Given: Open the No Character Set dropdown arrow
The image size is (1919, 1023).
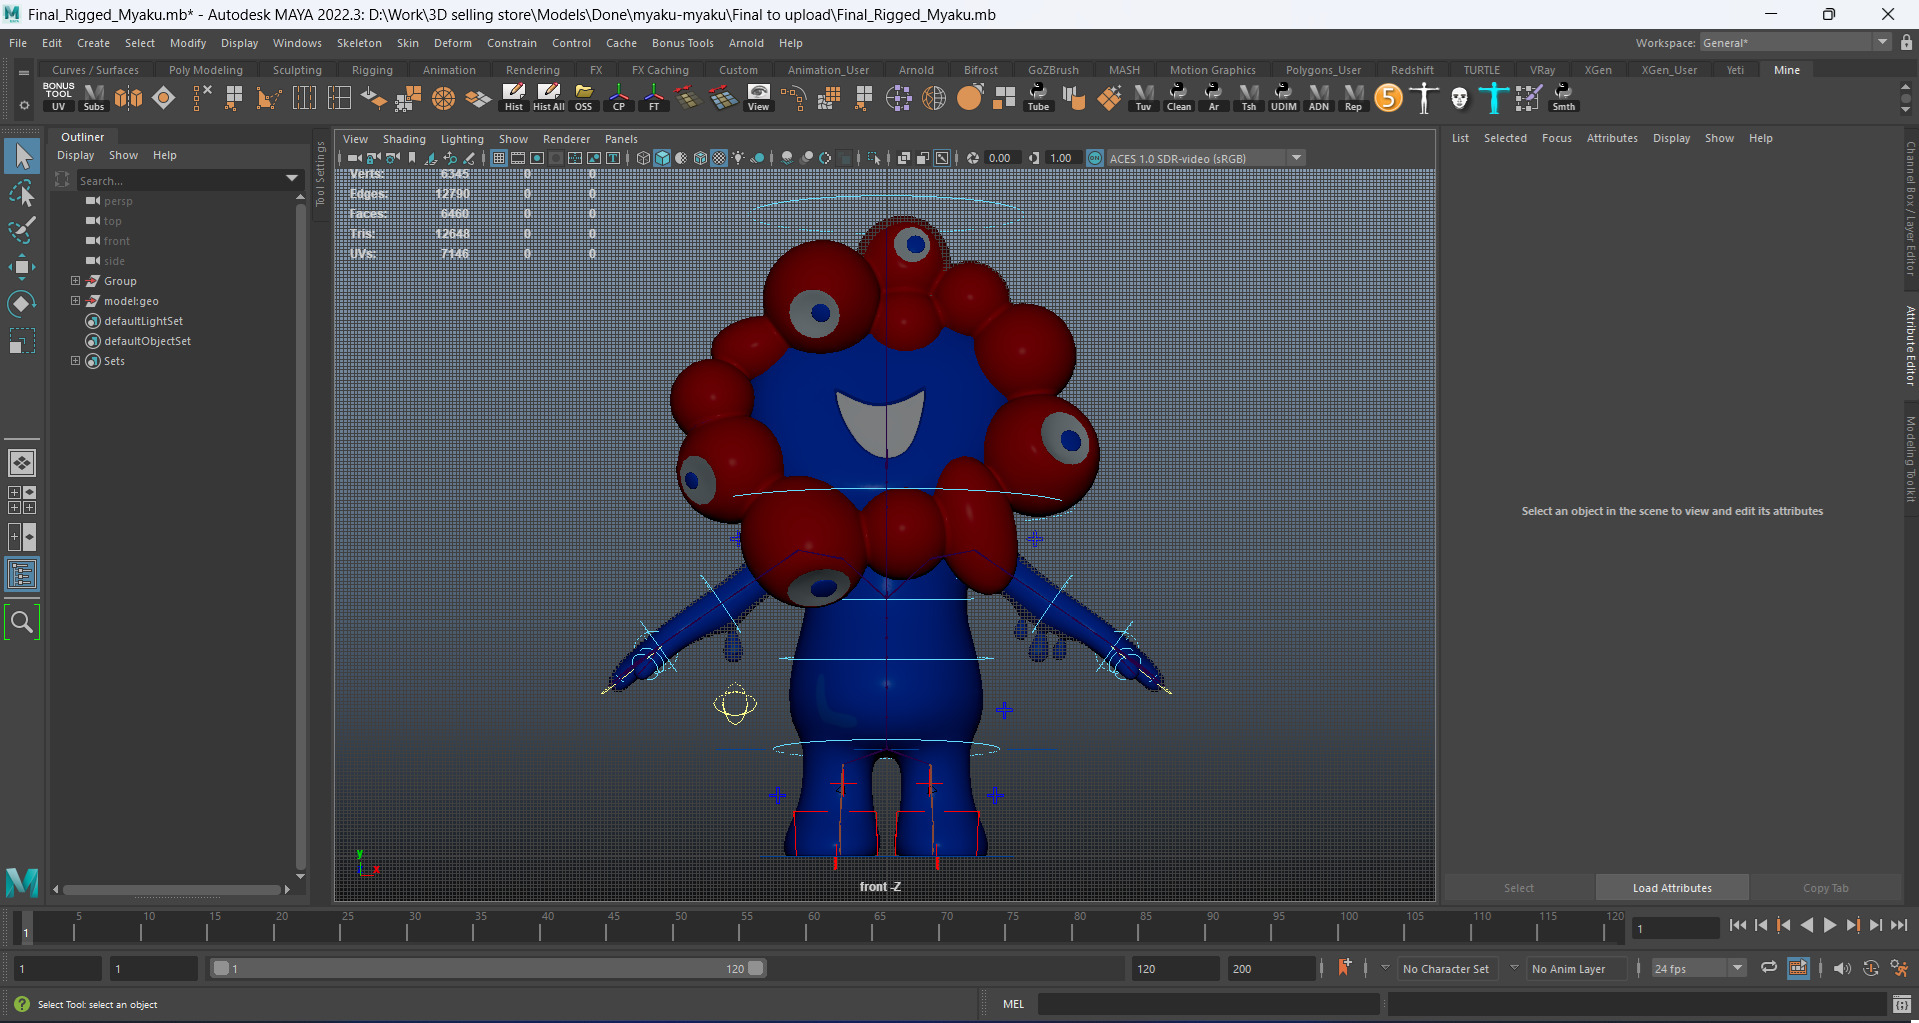Looking at the screenshot, I should (1385, 968).
